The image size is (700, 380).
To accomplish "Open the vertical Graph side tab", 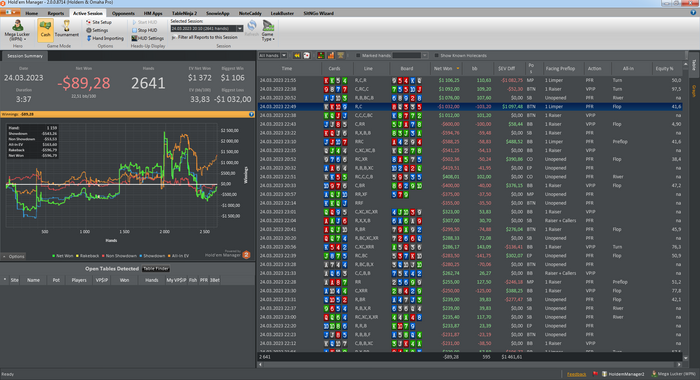I will coord(694,91).
